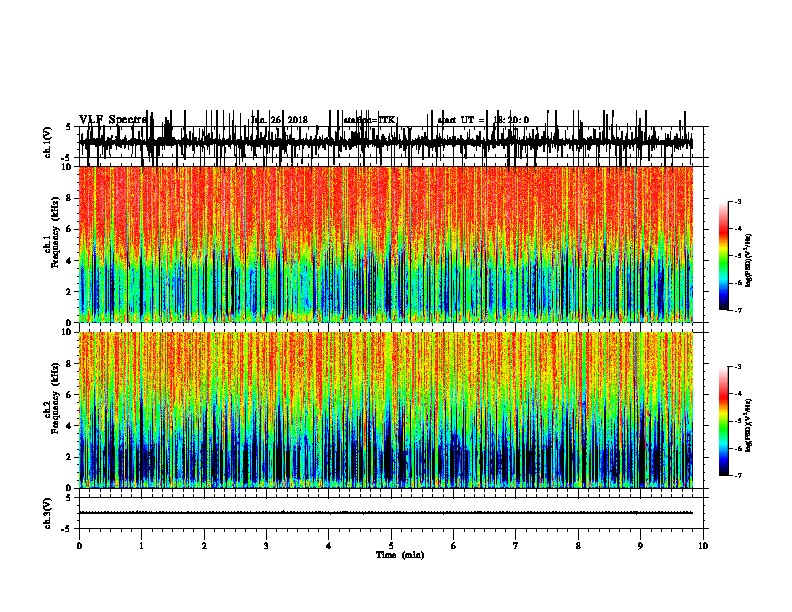Click the '-7' tick on ch.1 colorbar
The width and height of the screenshot is (792, 612).
(738, 310)
